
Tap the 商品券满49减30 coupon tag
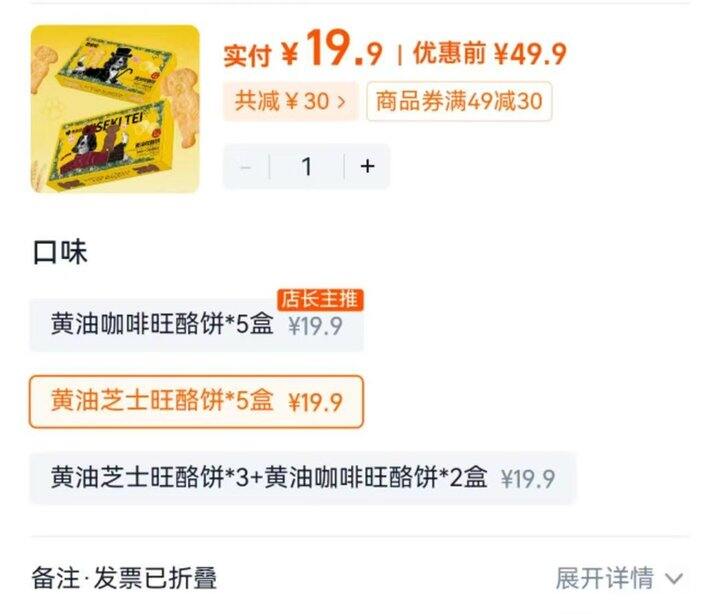[x=459, y=101]
